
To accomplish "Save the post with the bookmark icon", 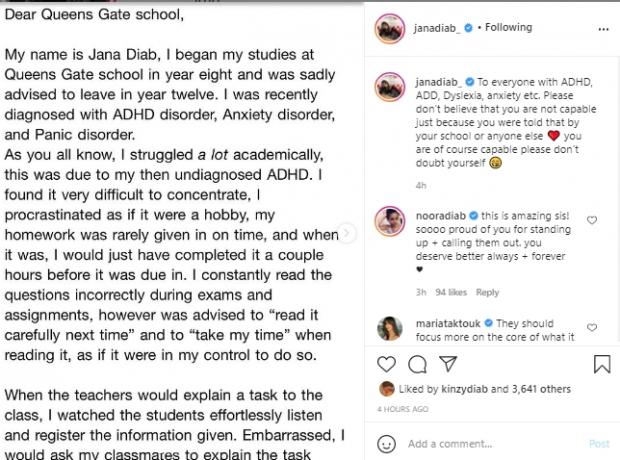I will click(x=601, y=363).
